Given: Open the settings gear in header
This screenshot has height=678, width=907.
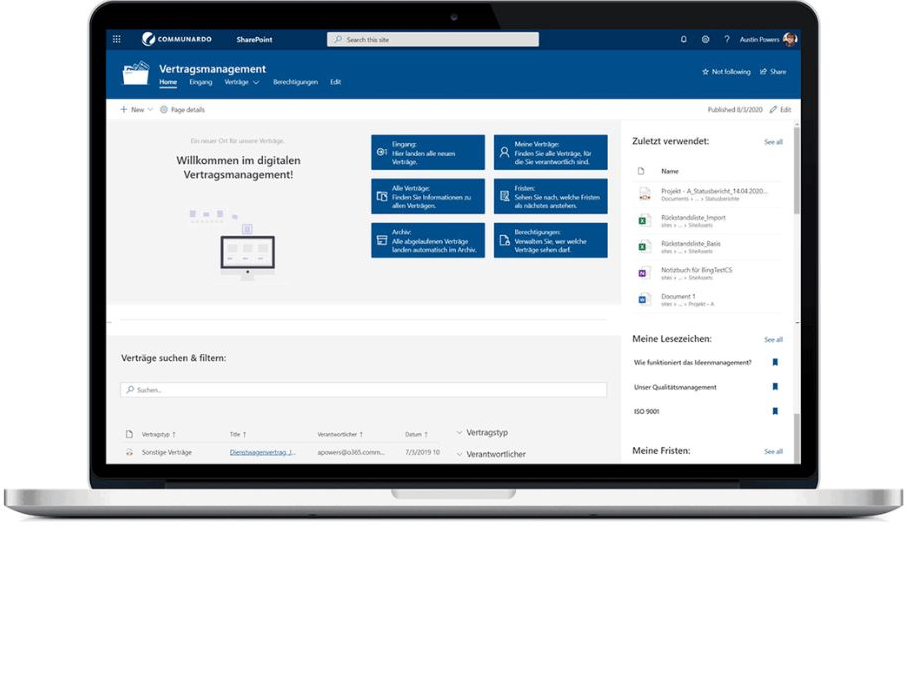Looking at the screenshot, I should click(705, 40).
